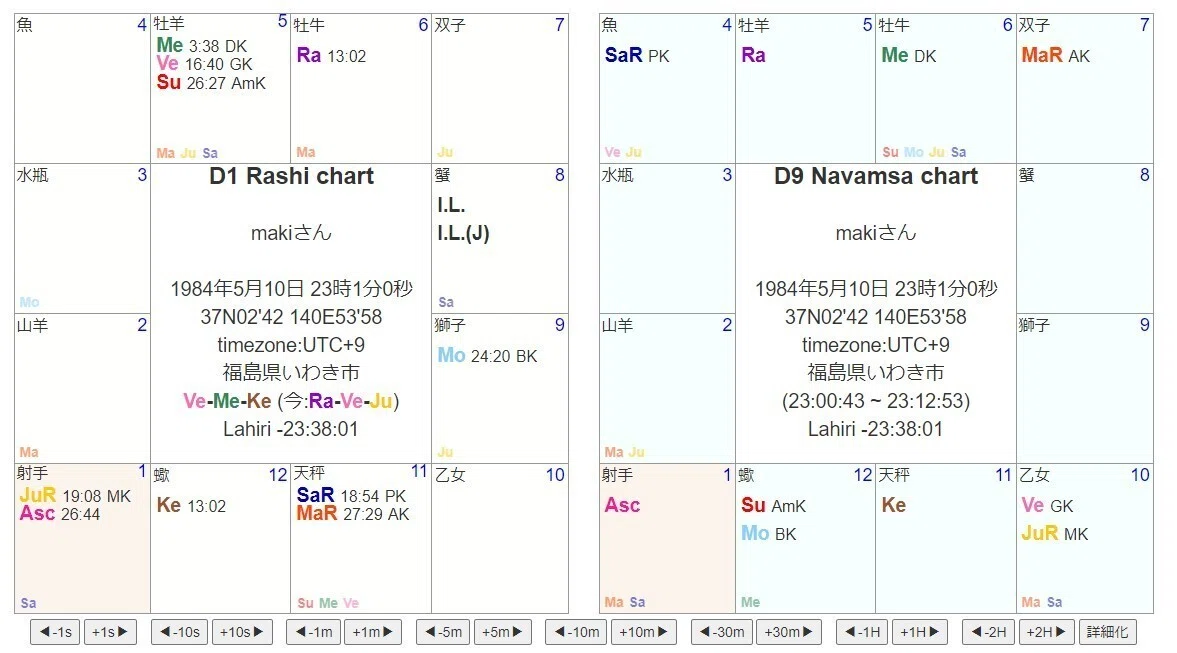Click the I.L. label in D1 Cancer house

pos(451,205)
